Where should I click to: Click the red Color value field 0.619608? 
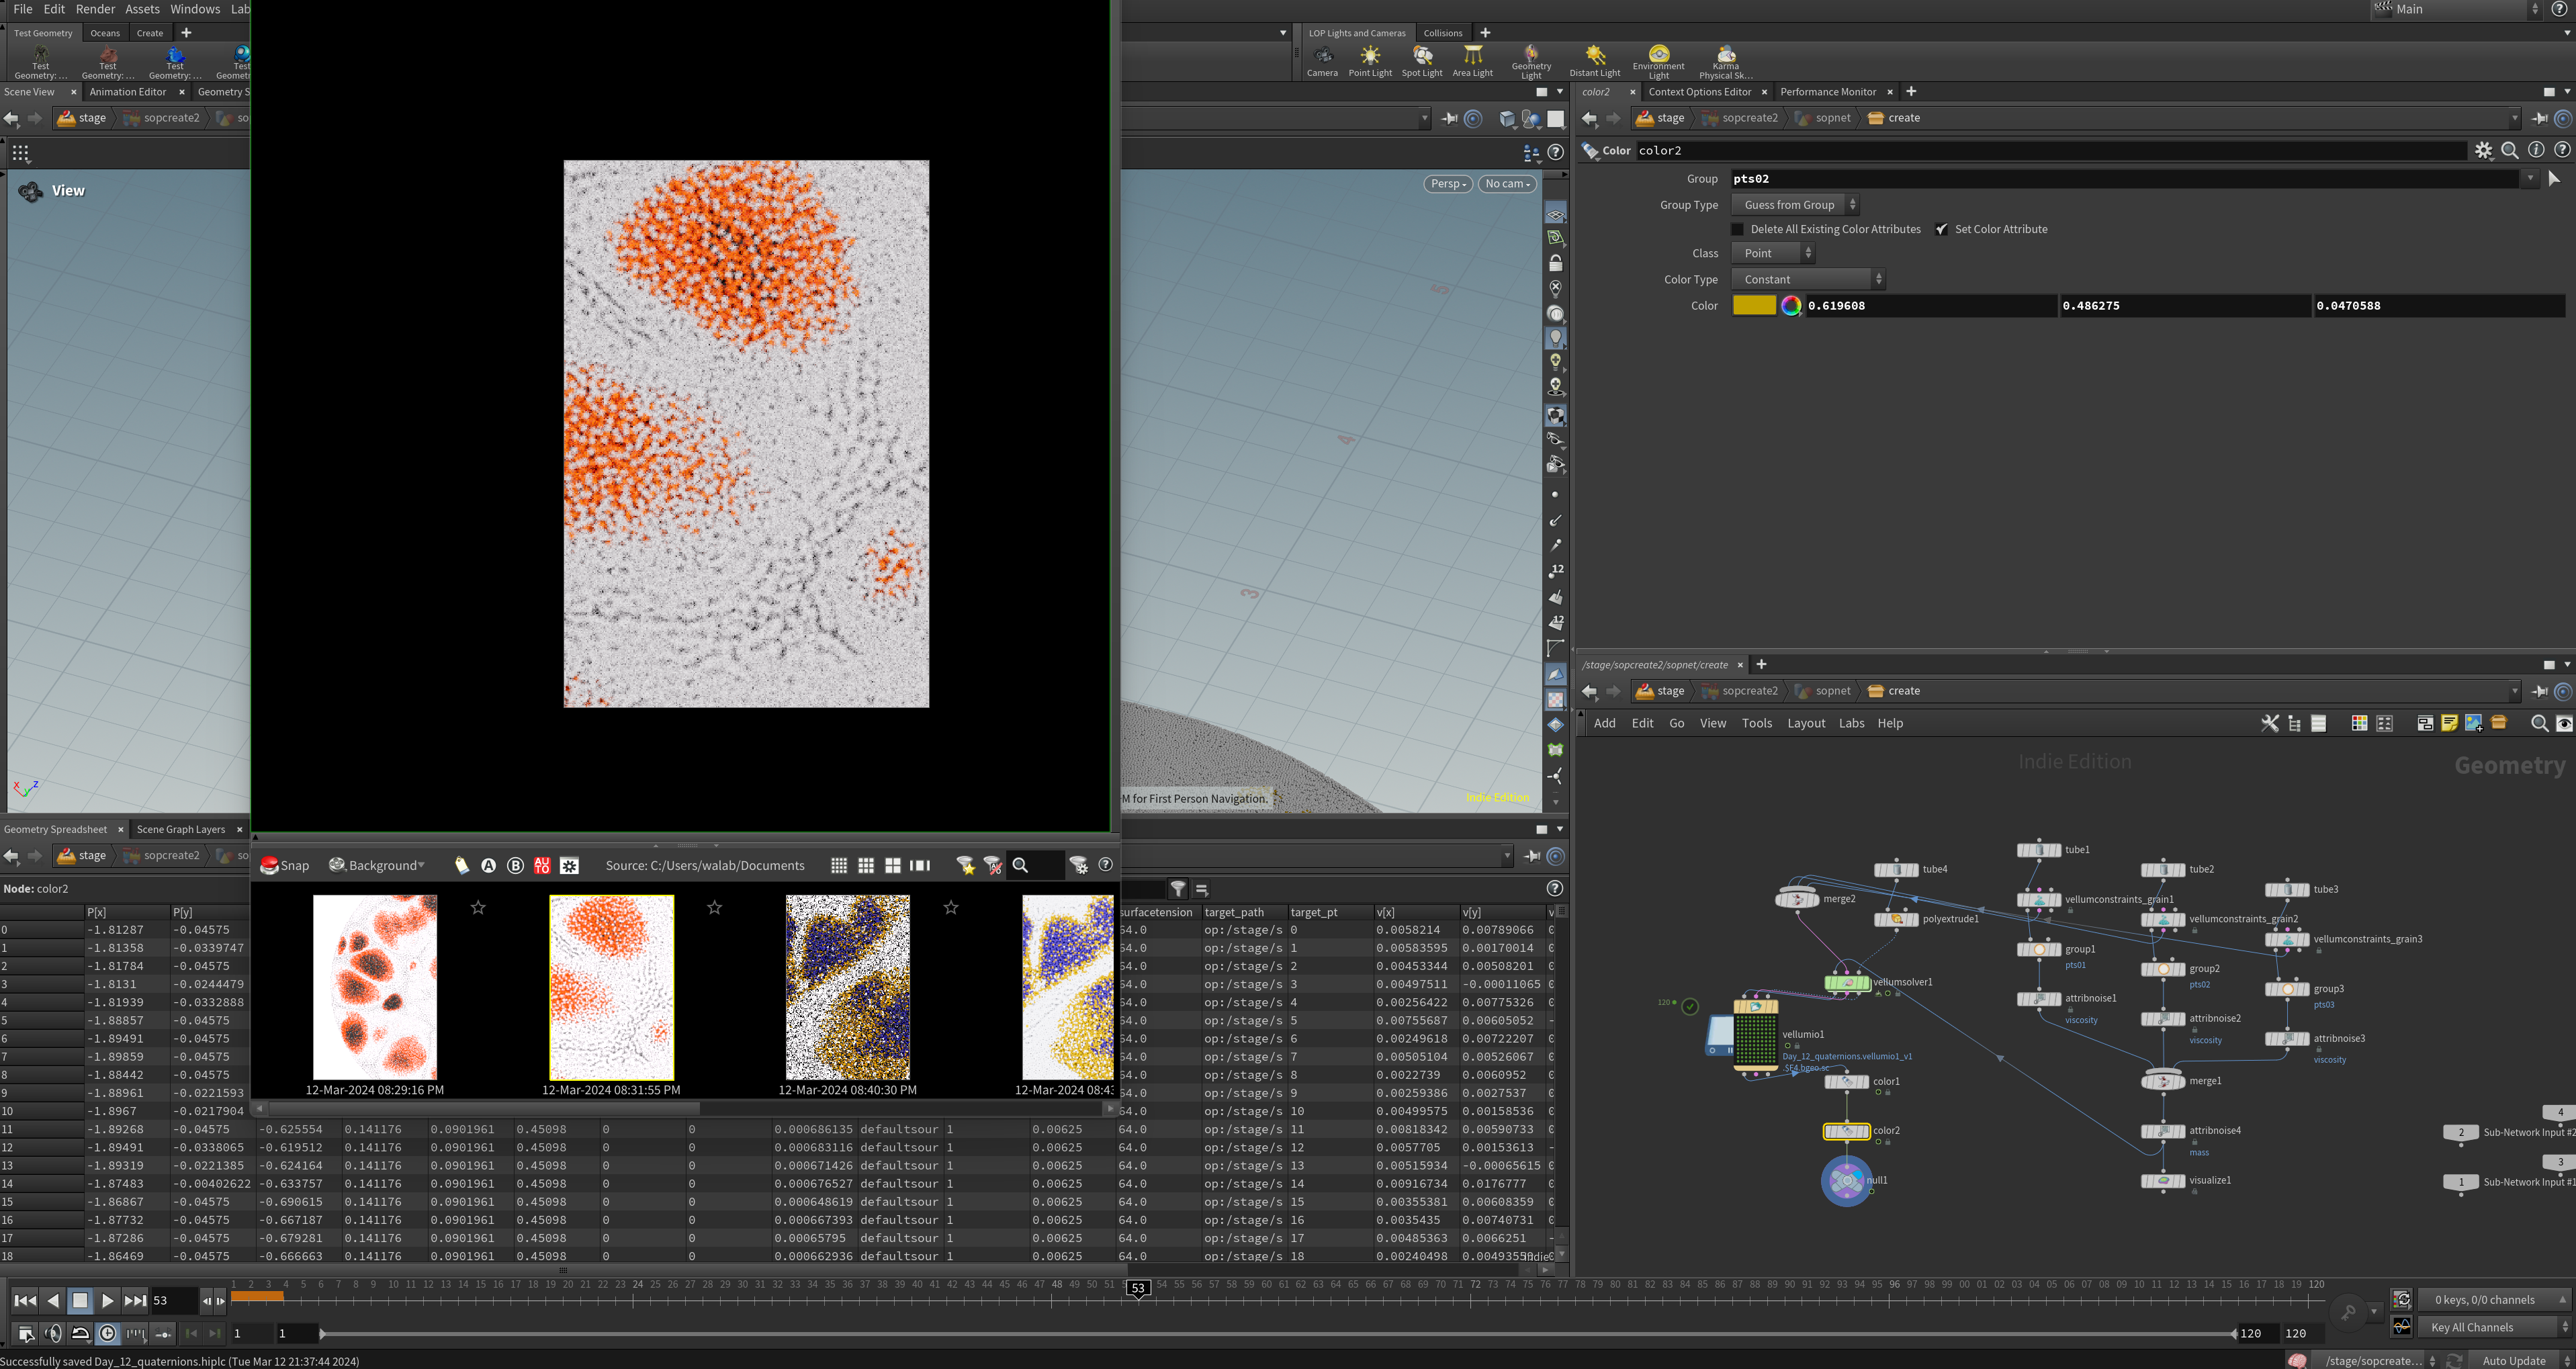click(1930, 306)
